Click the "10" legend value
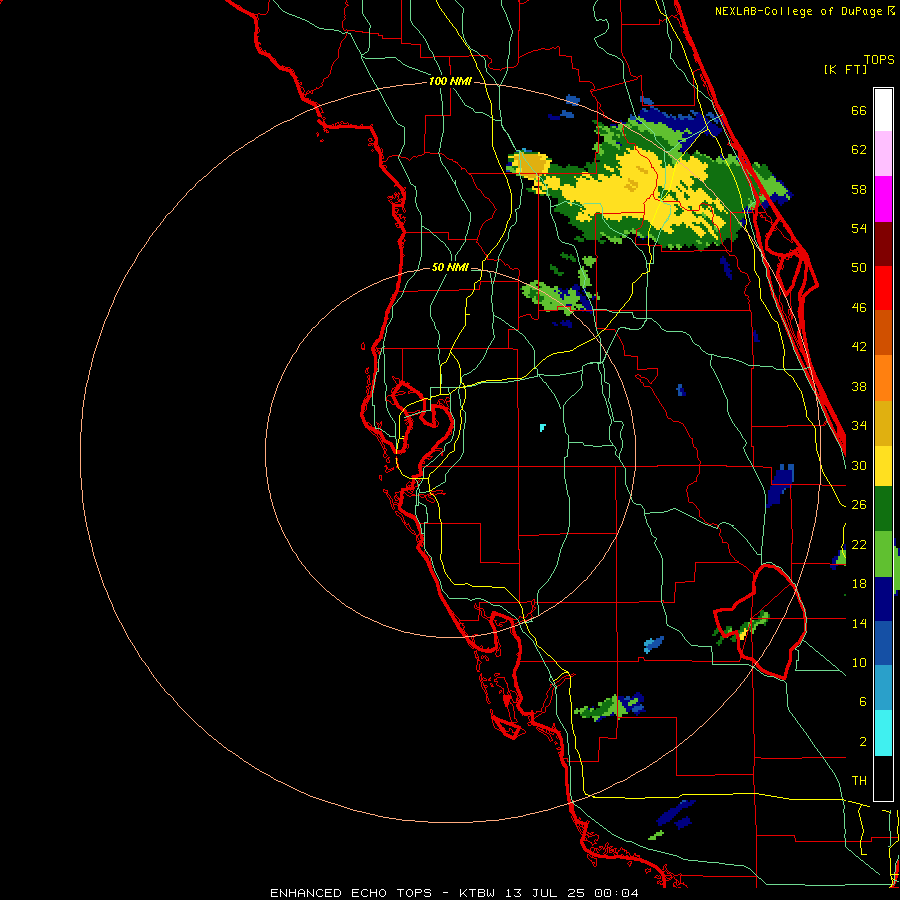This screenshot has width=900, height=900. (859, 662)
